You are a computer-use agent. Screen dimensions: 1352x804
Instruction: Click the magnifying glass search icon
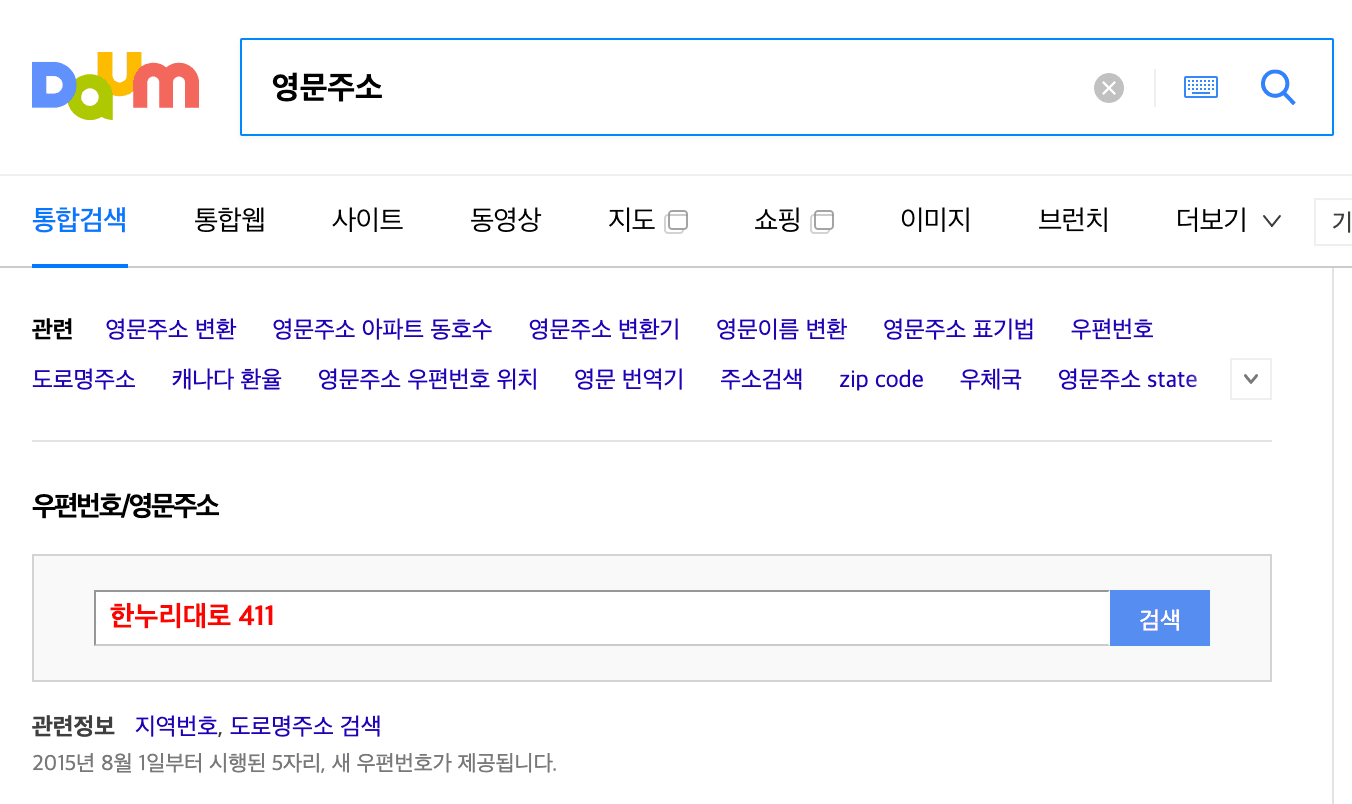(1277, 88)
